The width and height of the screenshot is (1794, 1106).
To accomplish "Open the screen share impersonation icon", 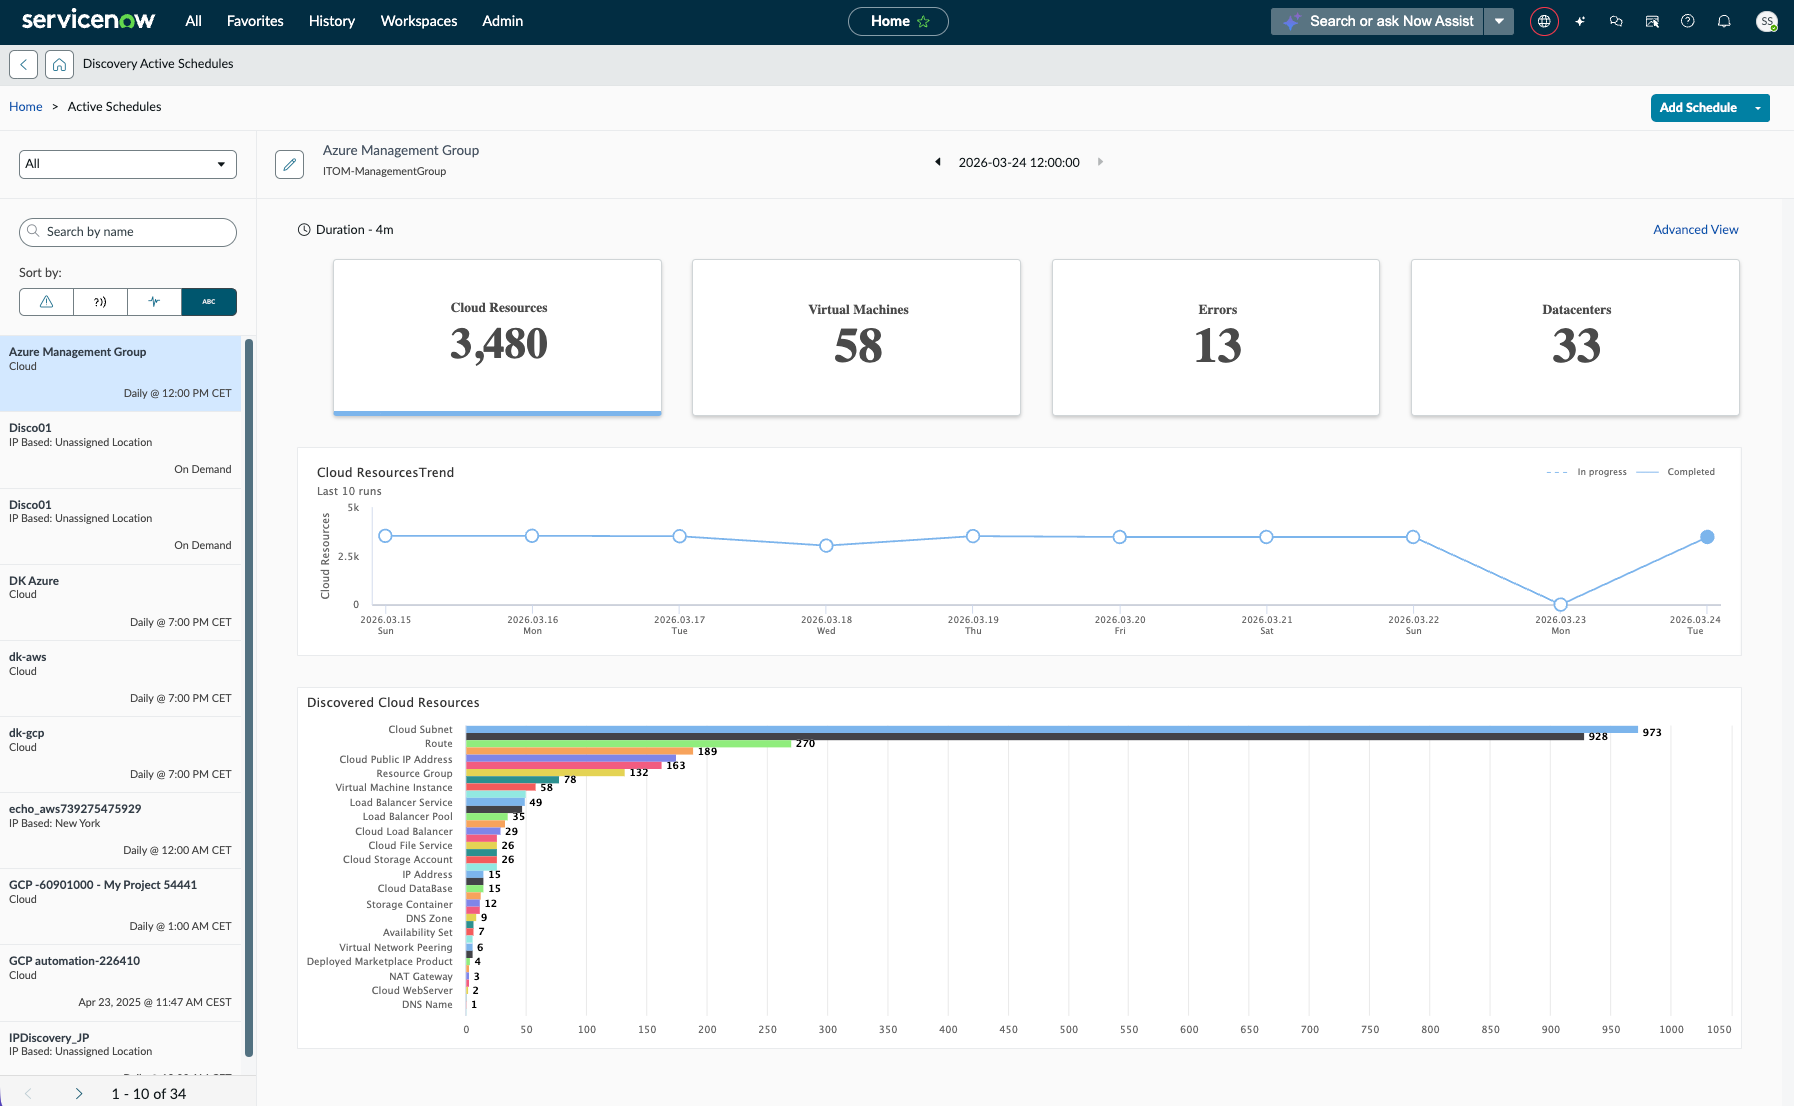I will point(1652,21).
